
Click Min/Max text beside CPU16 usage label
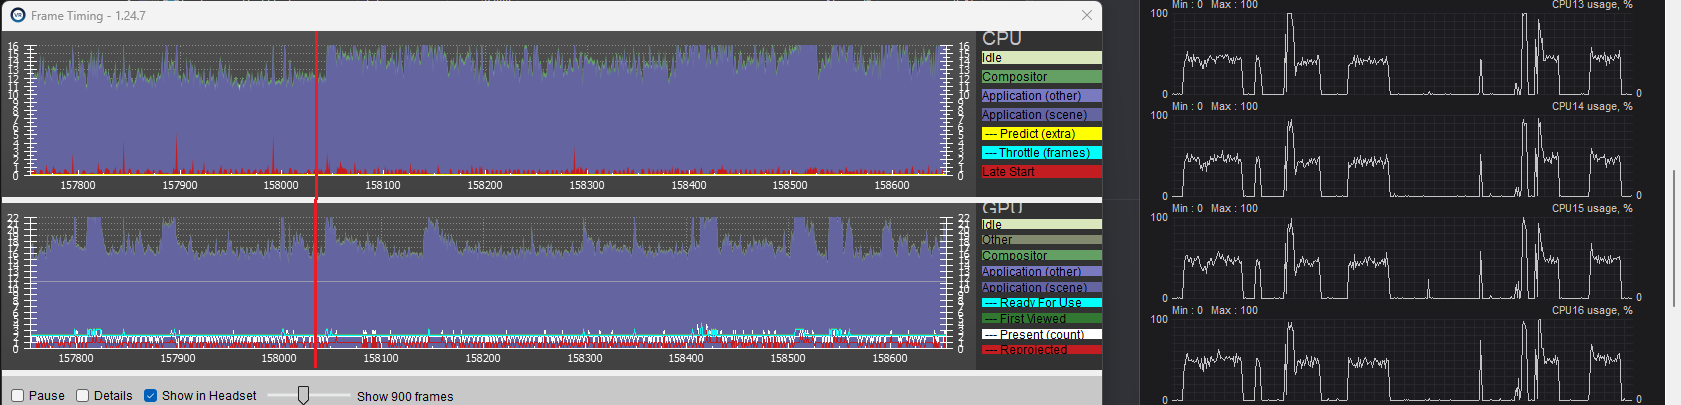coord(1215,310)
